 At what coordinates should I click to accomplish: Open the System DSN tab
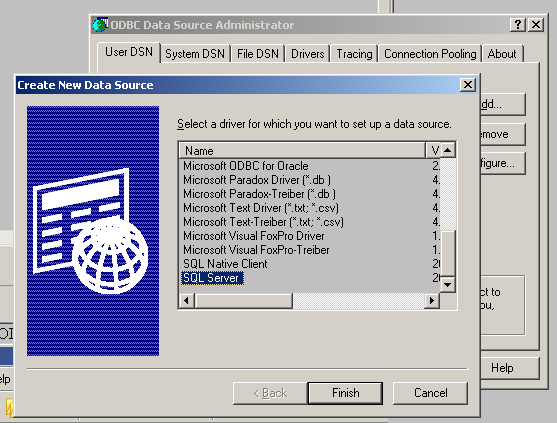pyautogui.click(x=195, y=54)
